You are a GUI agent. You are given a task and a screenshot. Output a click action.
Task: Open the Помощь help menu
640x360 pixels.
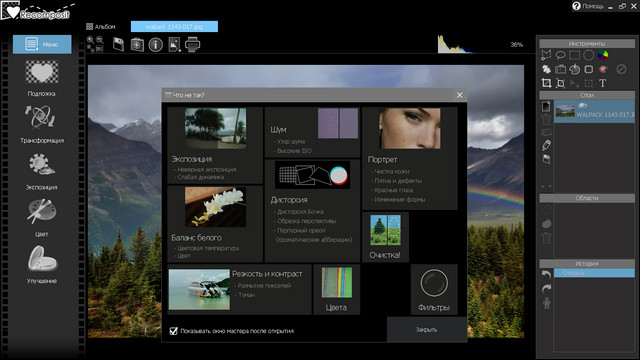[x=588, y=6]
